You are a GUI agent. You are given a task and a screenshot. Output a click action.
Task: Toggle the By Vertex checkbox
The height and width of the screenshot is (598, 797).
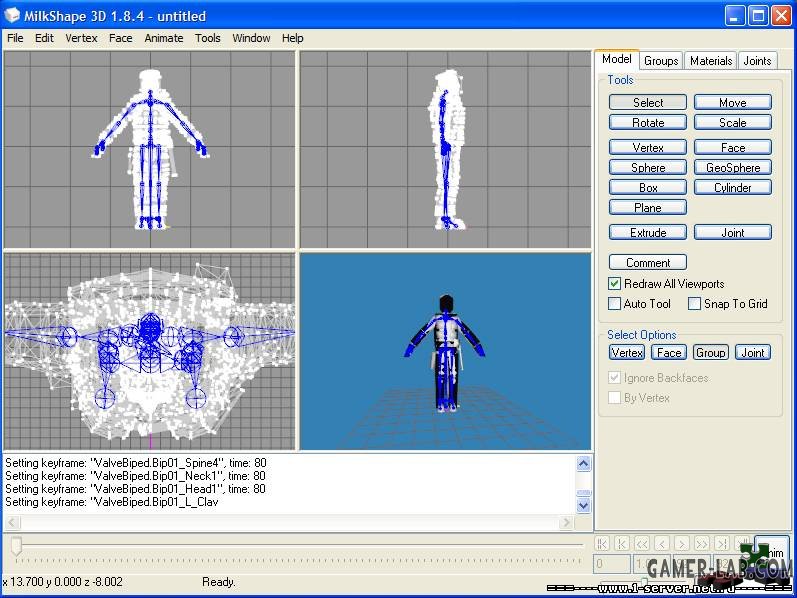(615, 398)
